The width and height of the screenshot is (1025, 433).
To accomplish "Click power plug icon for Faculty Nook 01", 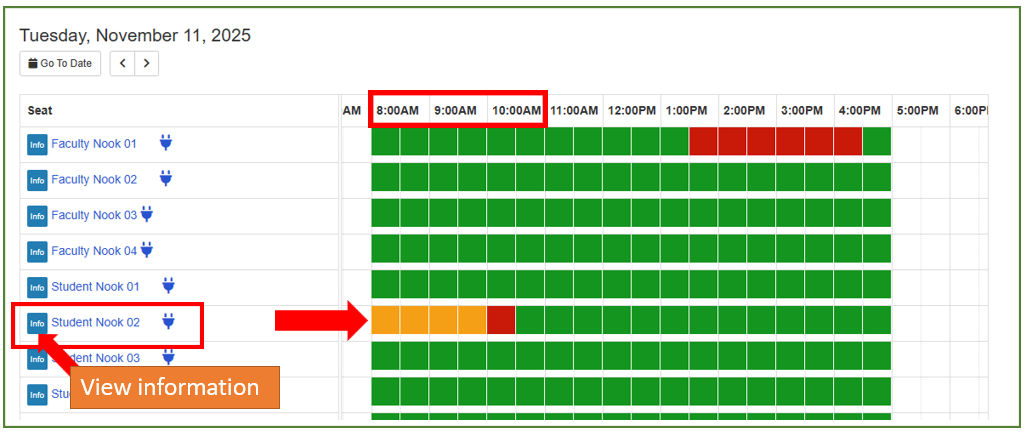I will point(166,143).
